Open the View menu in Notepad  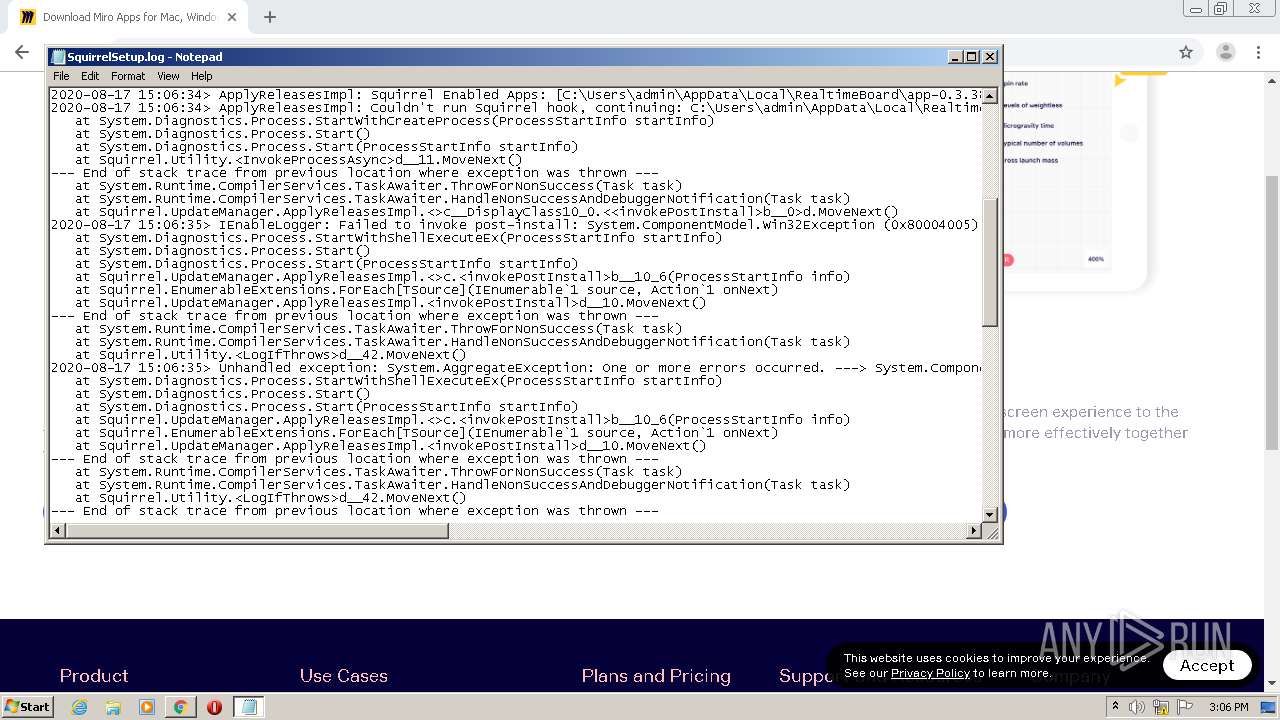[168, 76]
